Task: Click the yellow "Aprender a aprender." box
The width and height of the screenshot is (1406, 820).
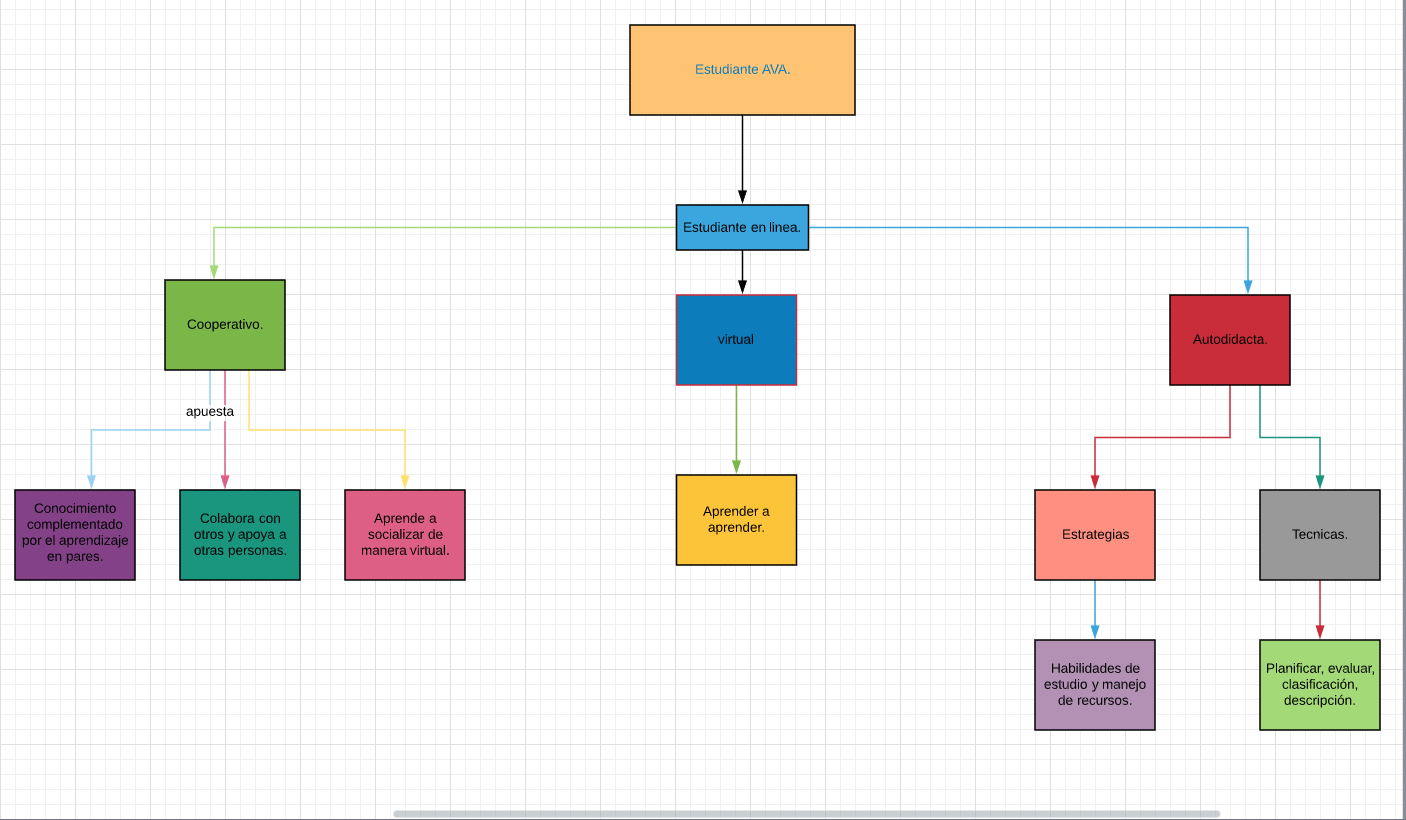Action: coord(736,519)
